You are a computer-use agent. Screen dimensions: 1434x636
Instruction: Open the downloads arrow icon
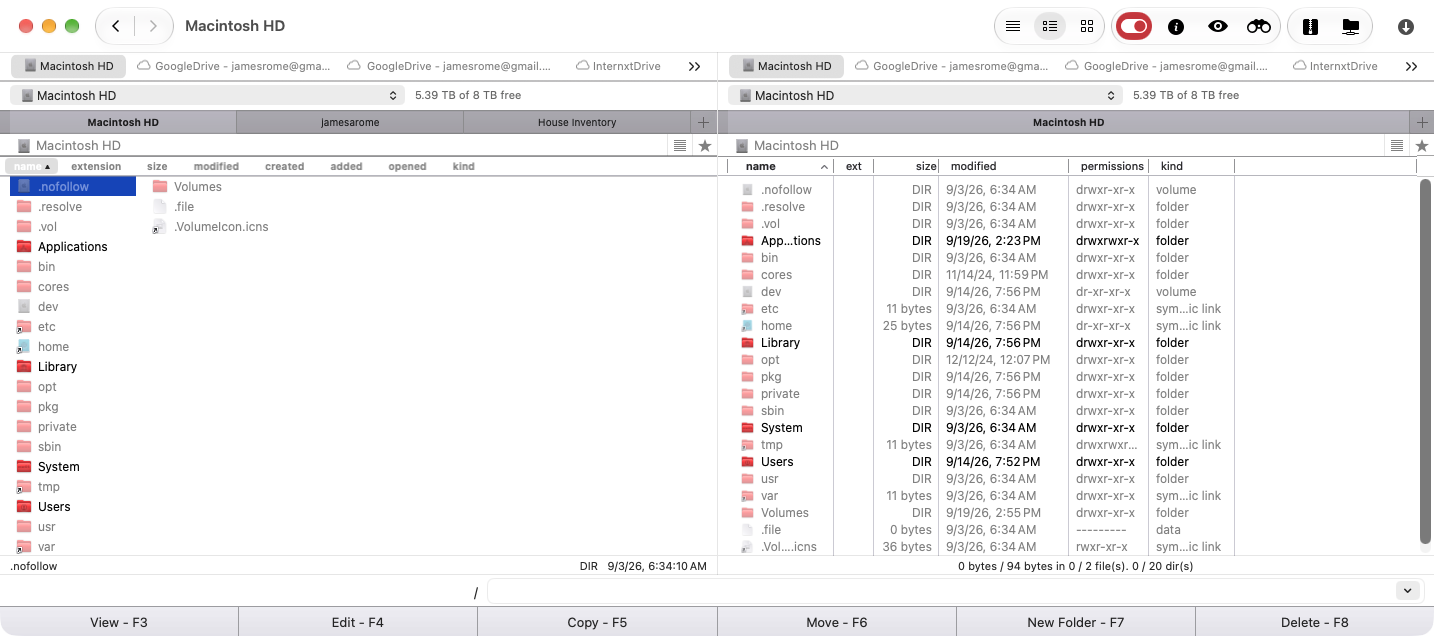pos(1406,27)
